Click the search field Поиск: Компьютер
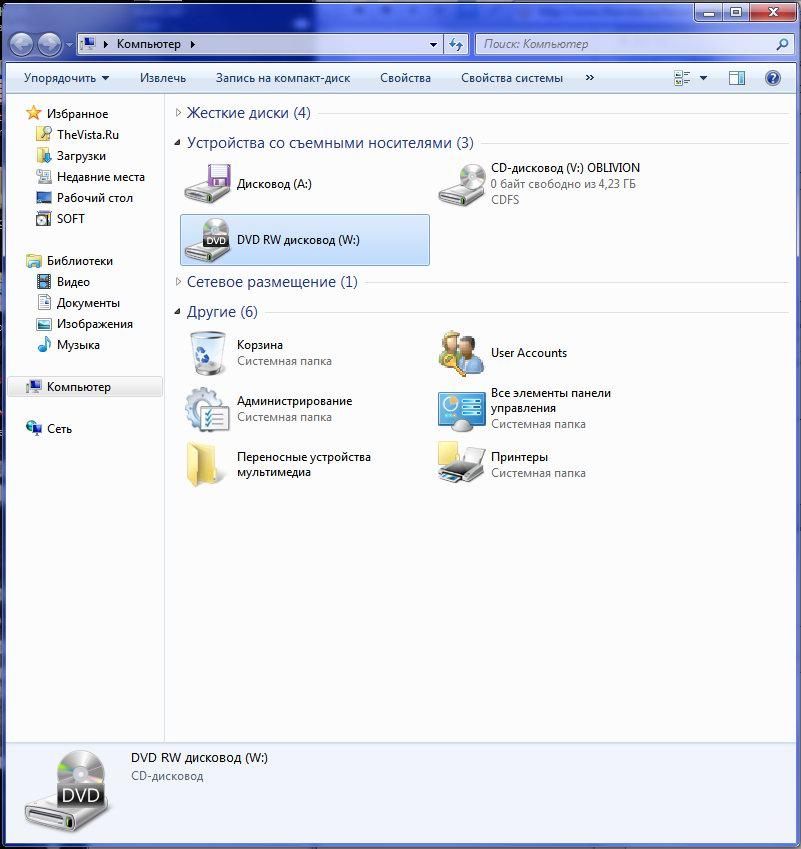Image resolution: width=801 pixels, height=849 pixels. click(x=625, y=44)
